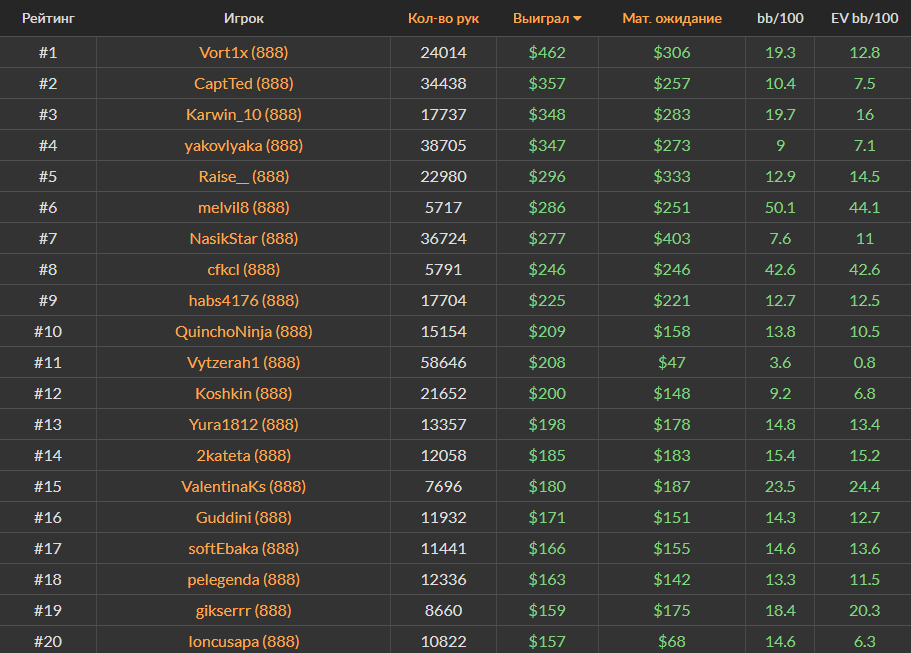Open player CaptTed (888) profile
Viewport: 911px width, 653px height.
[243, 83]
